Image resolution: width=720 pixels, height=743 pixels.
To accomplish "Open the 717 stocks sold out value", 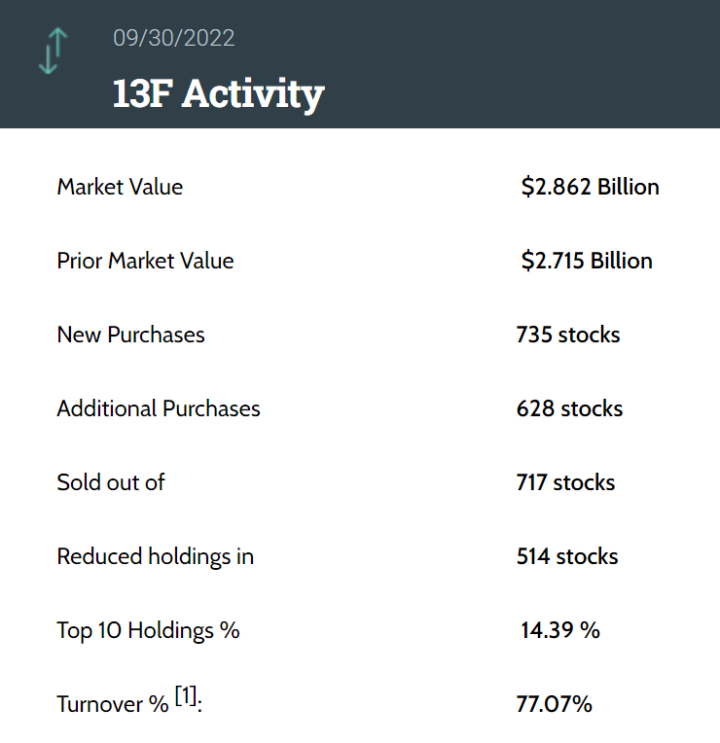I will point(565,482).
